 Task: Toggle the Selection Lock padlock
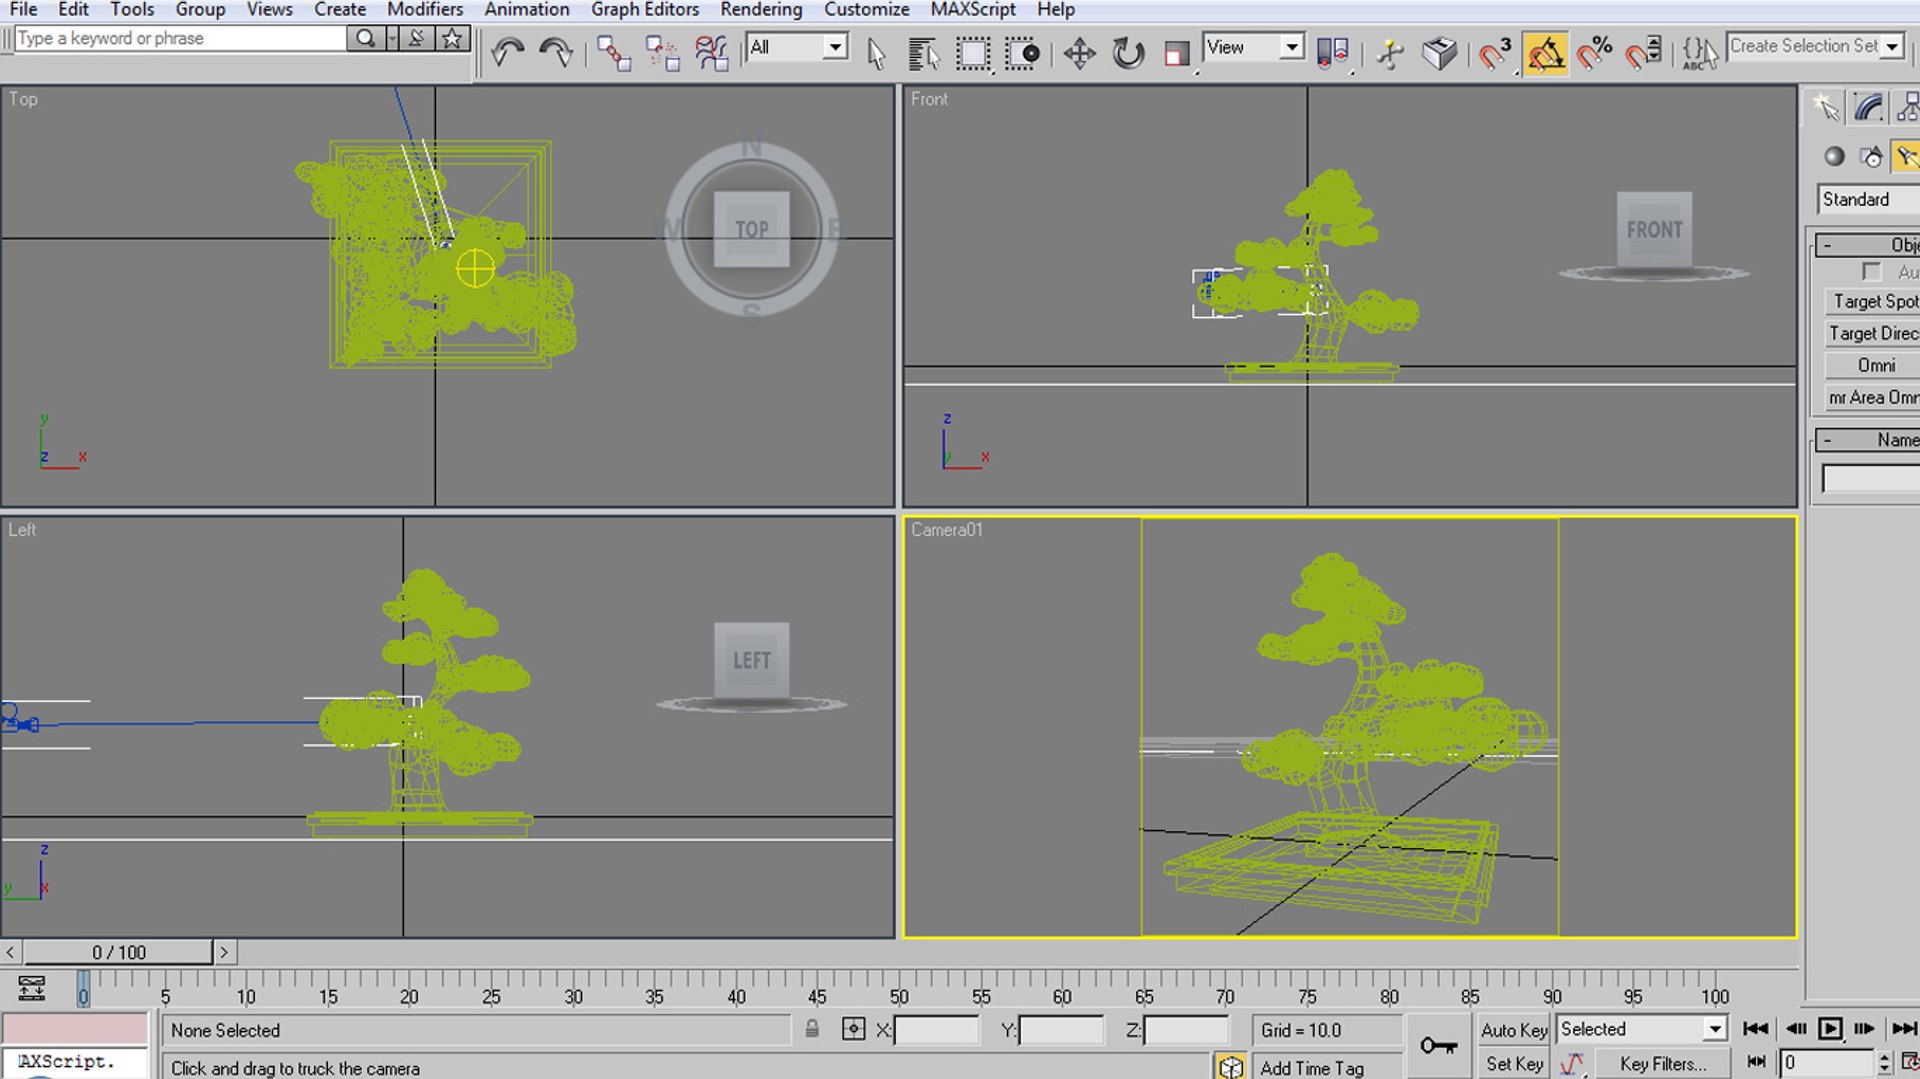tap(812, 1029)
